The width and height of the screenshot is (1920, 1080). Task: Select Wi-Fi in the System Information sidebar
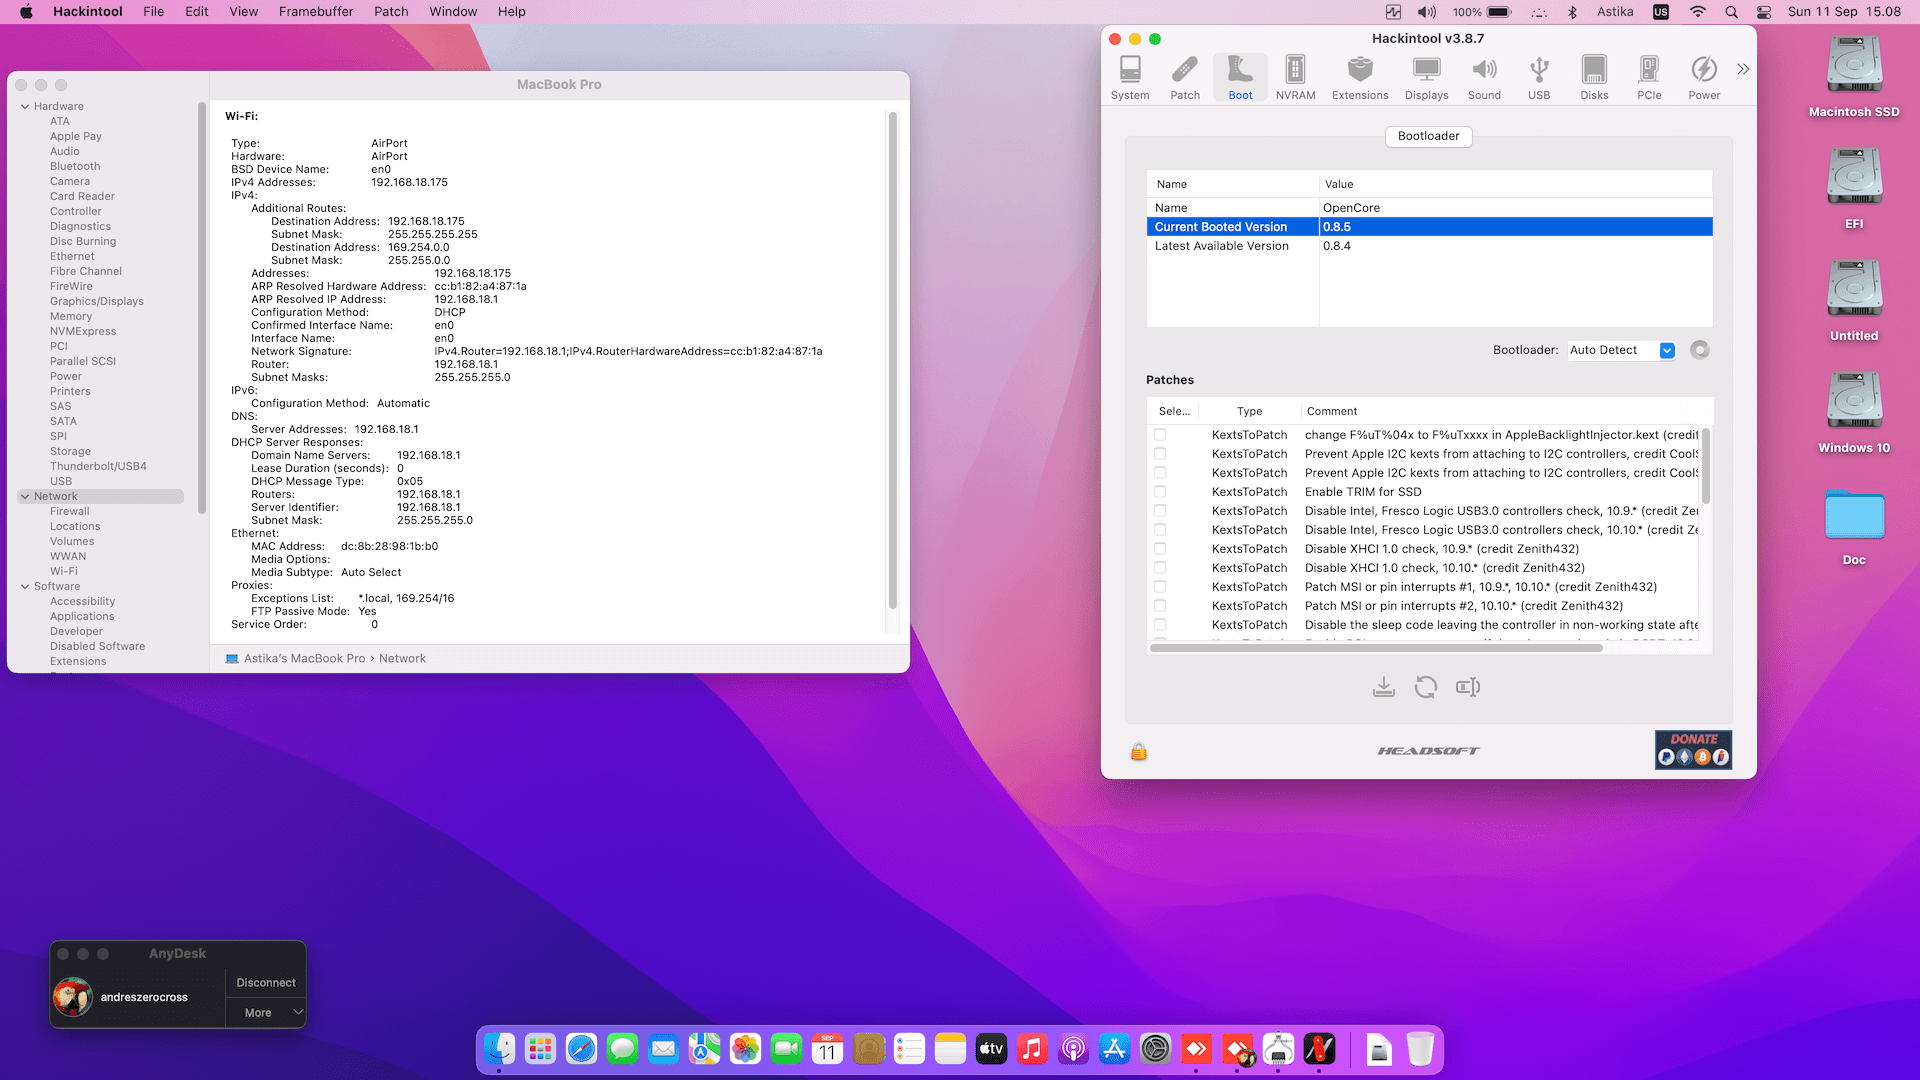point(65,571)
